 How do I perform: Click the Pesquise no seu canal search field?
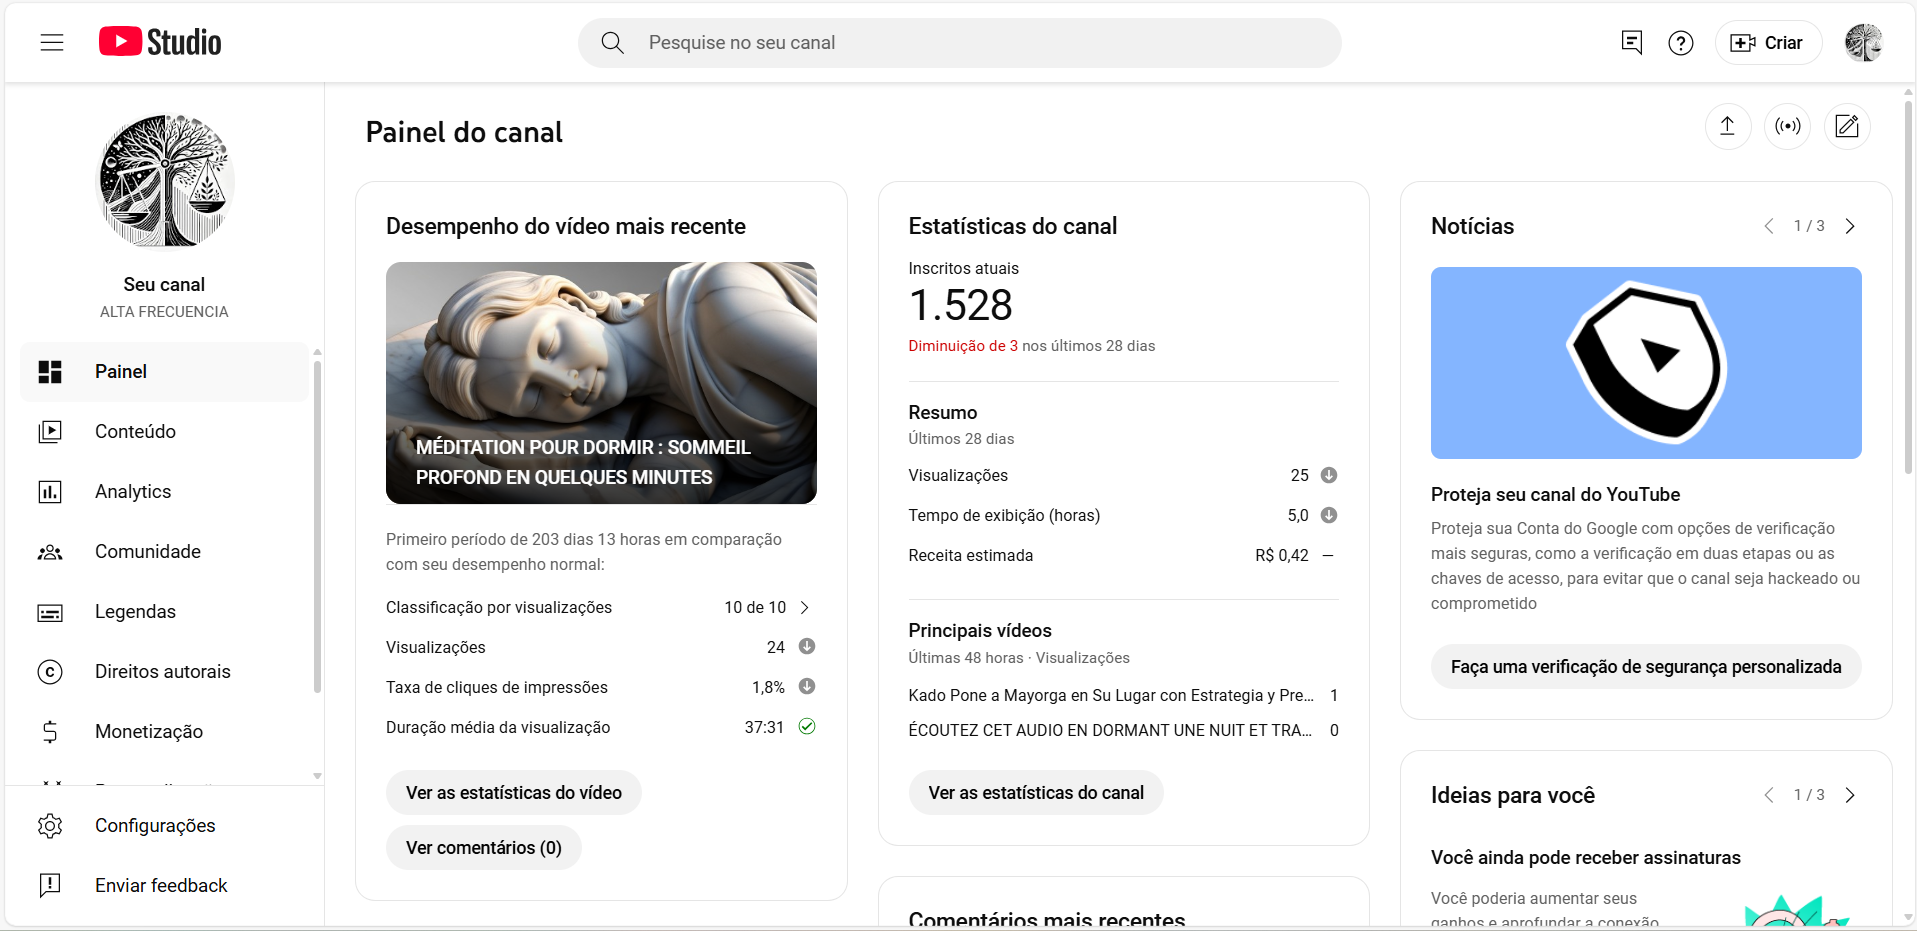tap(960, 43)
